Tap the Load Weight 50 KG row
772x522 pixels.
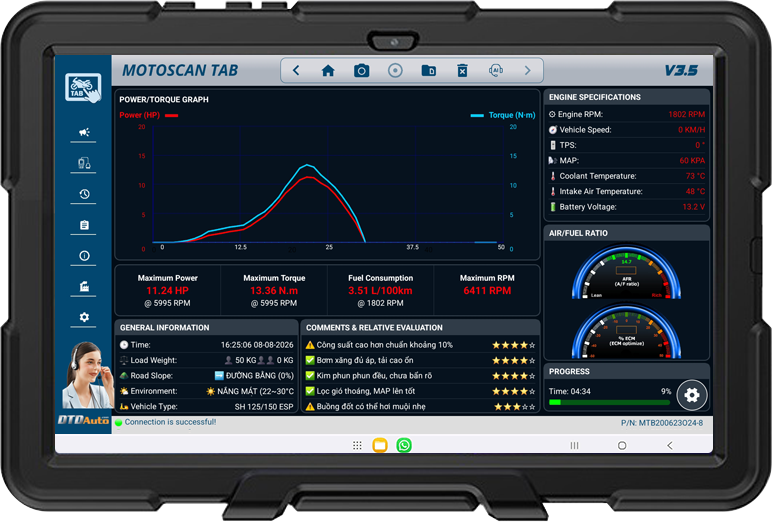(206, 360)
